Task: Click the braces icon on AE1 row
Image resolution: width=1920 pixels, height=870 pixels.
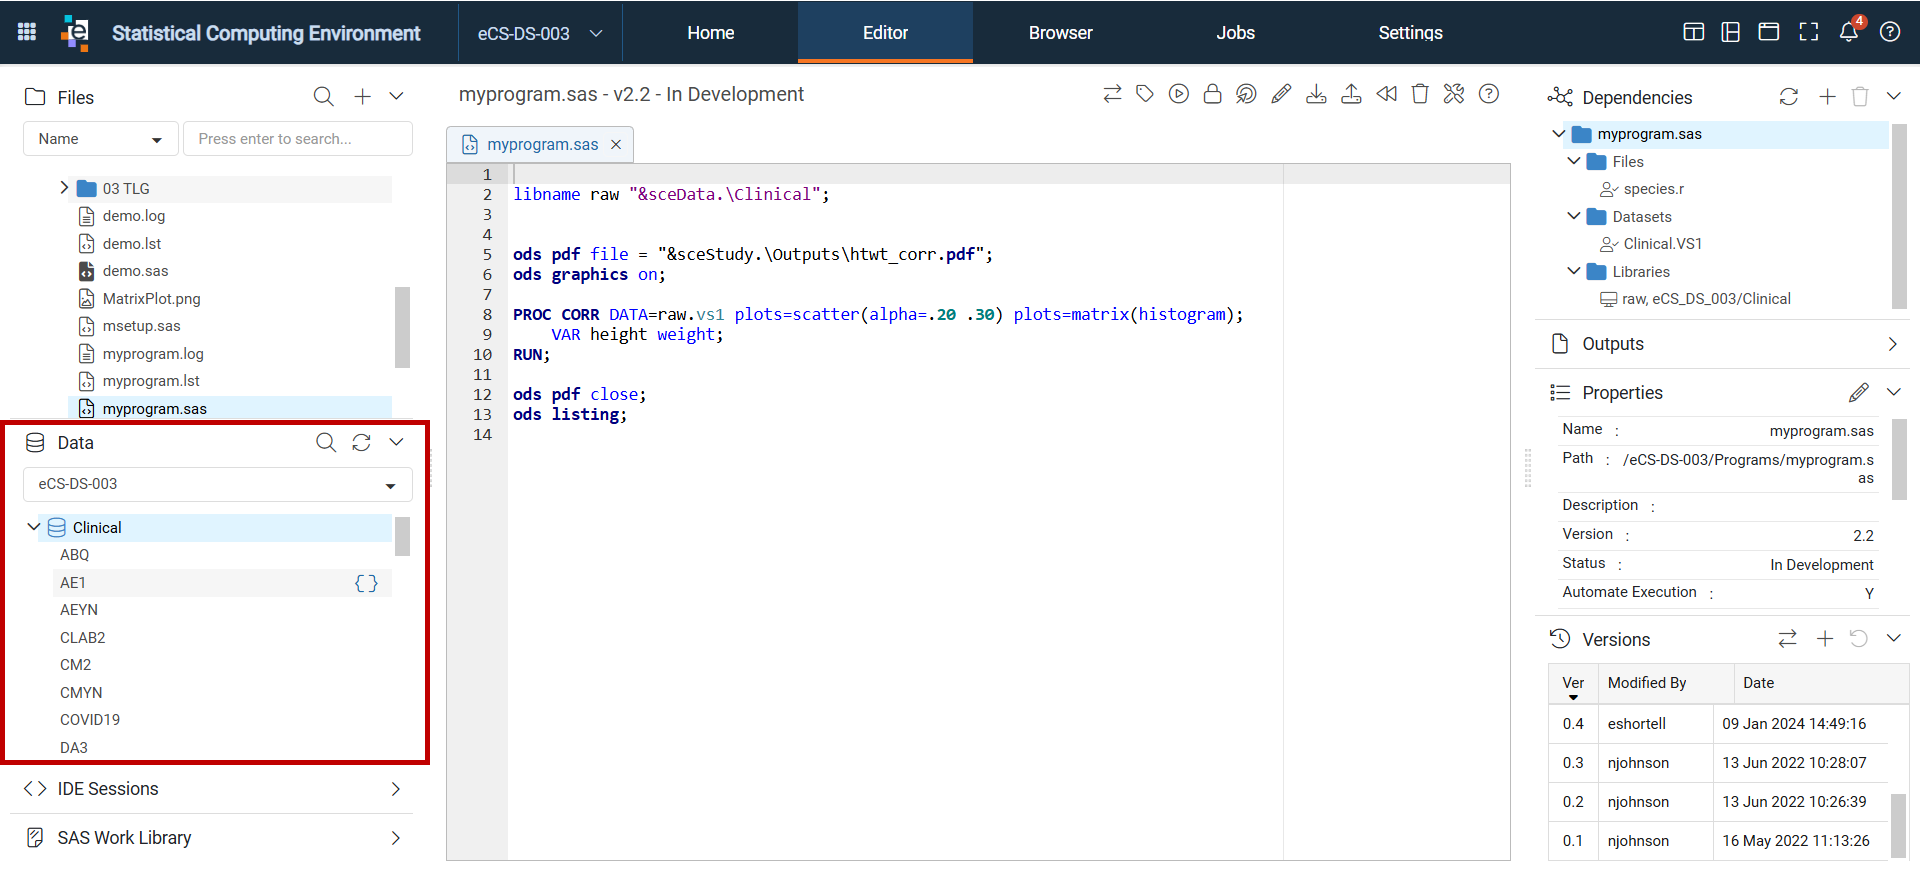Action: point(366,583)
